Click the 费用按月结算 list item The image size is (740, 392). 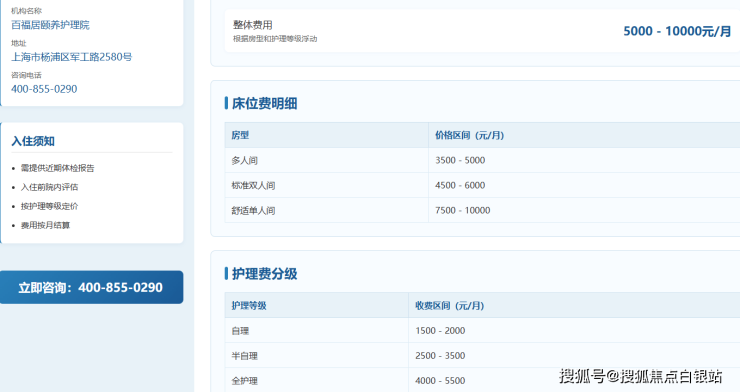45,225
